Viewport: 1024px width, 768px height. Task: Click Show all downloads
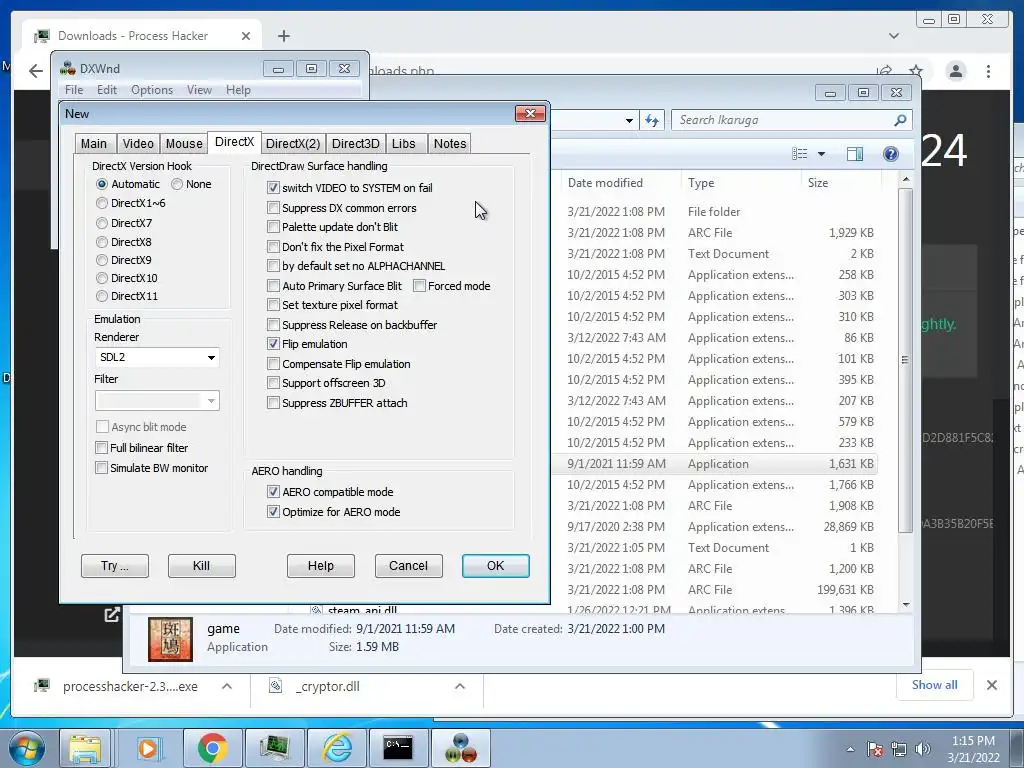click(935, 685)
